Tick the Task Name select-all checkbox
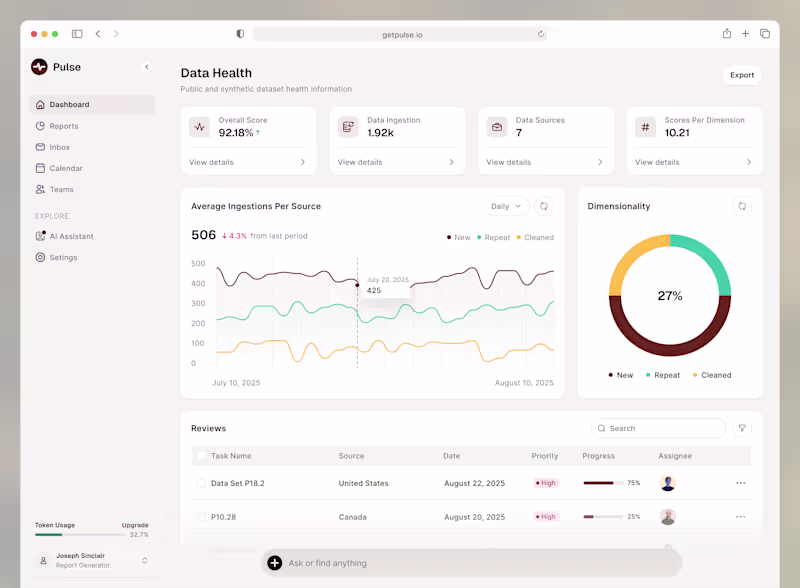800x588 pixels. coord(202,456)
